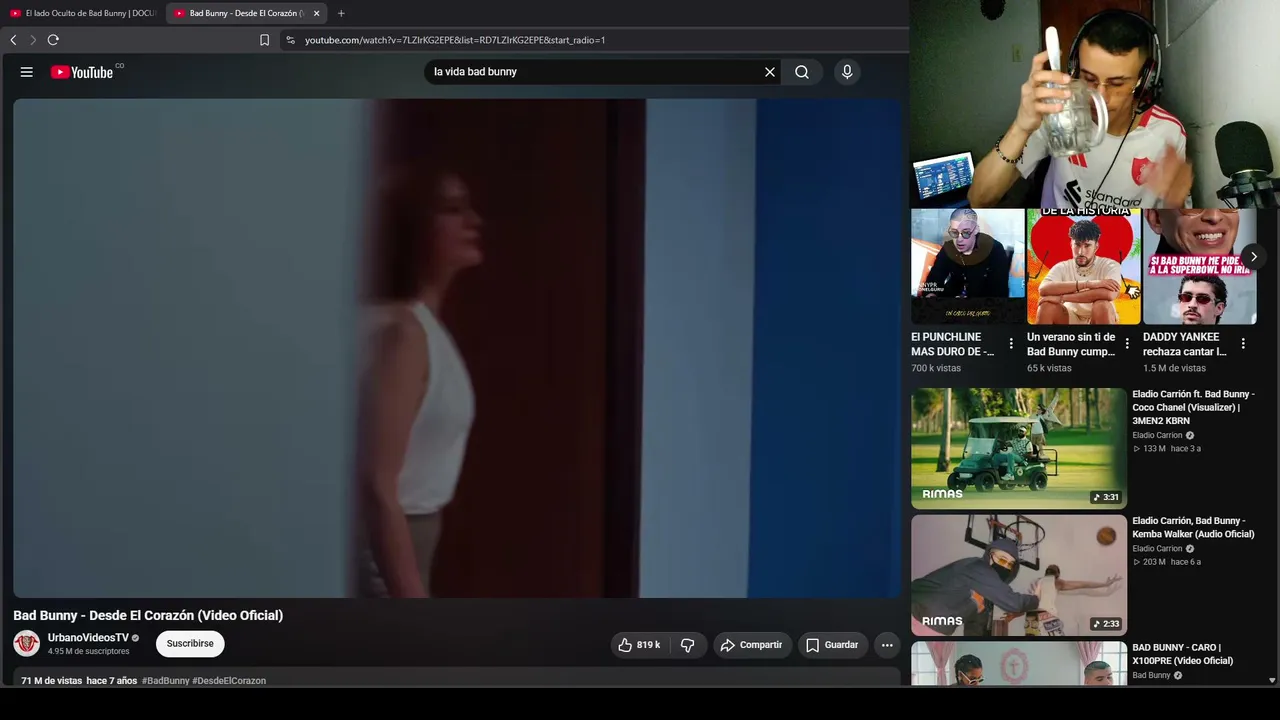Viewport: 1280px width, 720px height.
Task: Start voice search with microphone
Action: (x=847, y=72)
